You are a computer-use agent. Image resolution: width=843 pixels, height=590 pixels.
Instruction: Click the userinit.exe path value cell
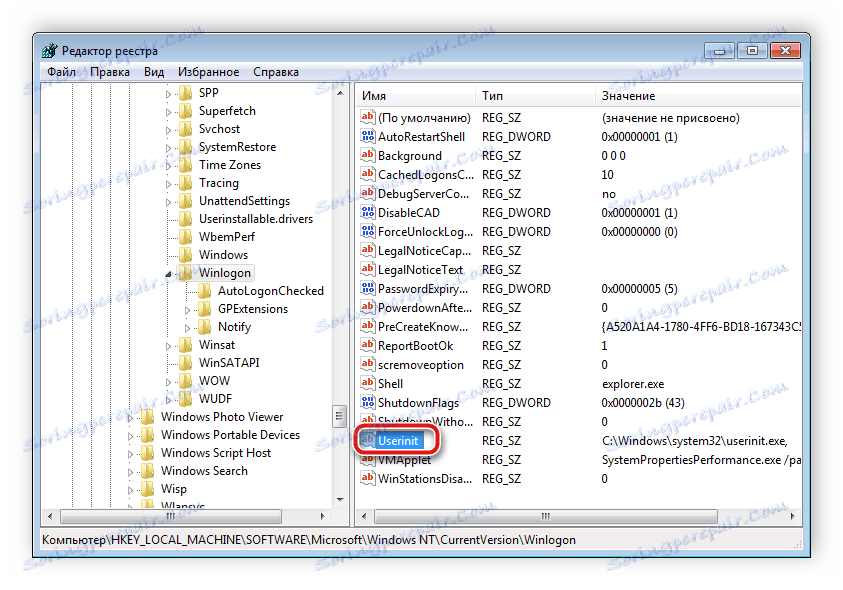click(x=694, y=441)
